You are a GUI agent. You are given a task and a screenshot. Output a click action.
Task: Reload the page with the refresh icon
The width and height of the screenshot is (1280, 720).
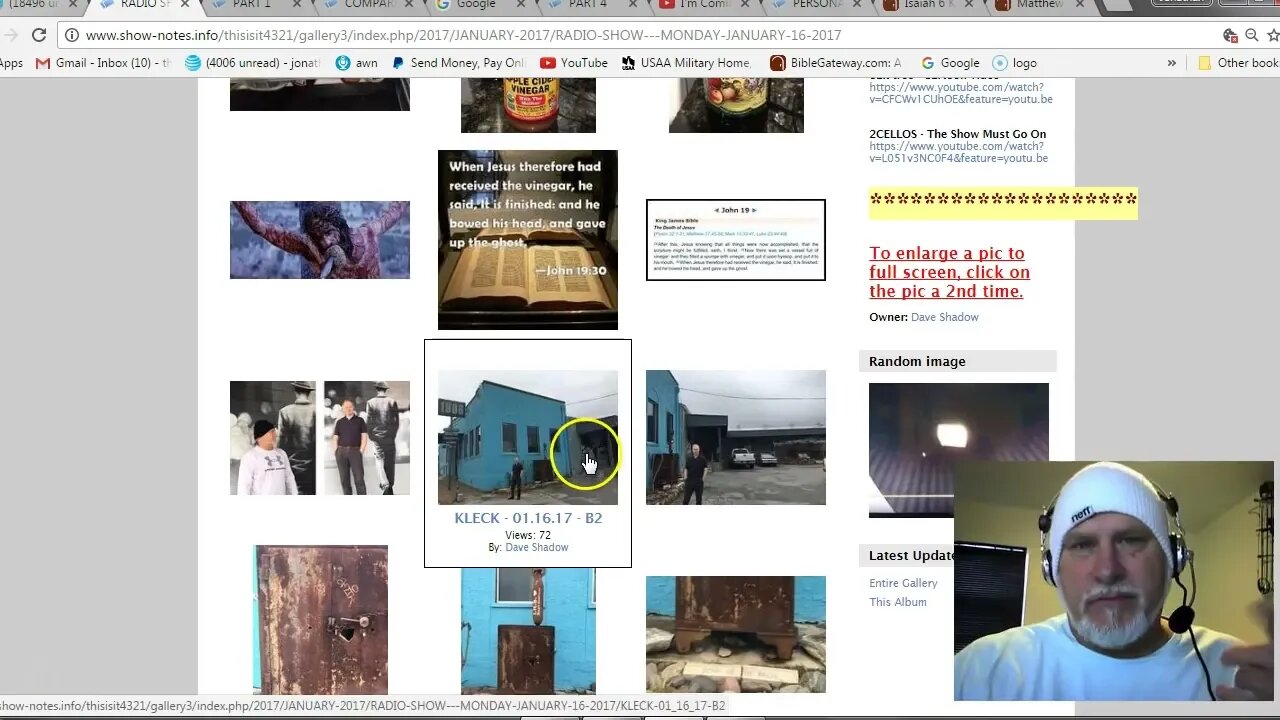coord(39,35)
